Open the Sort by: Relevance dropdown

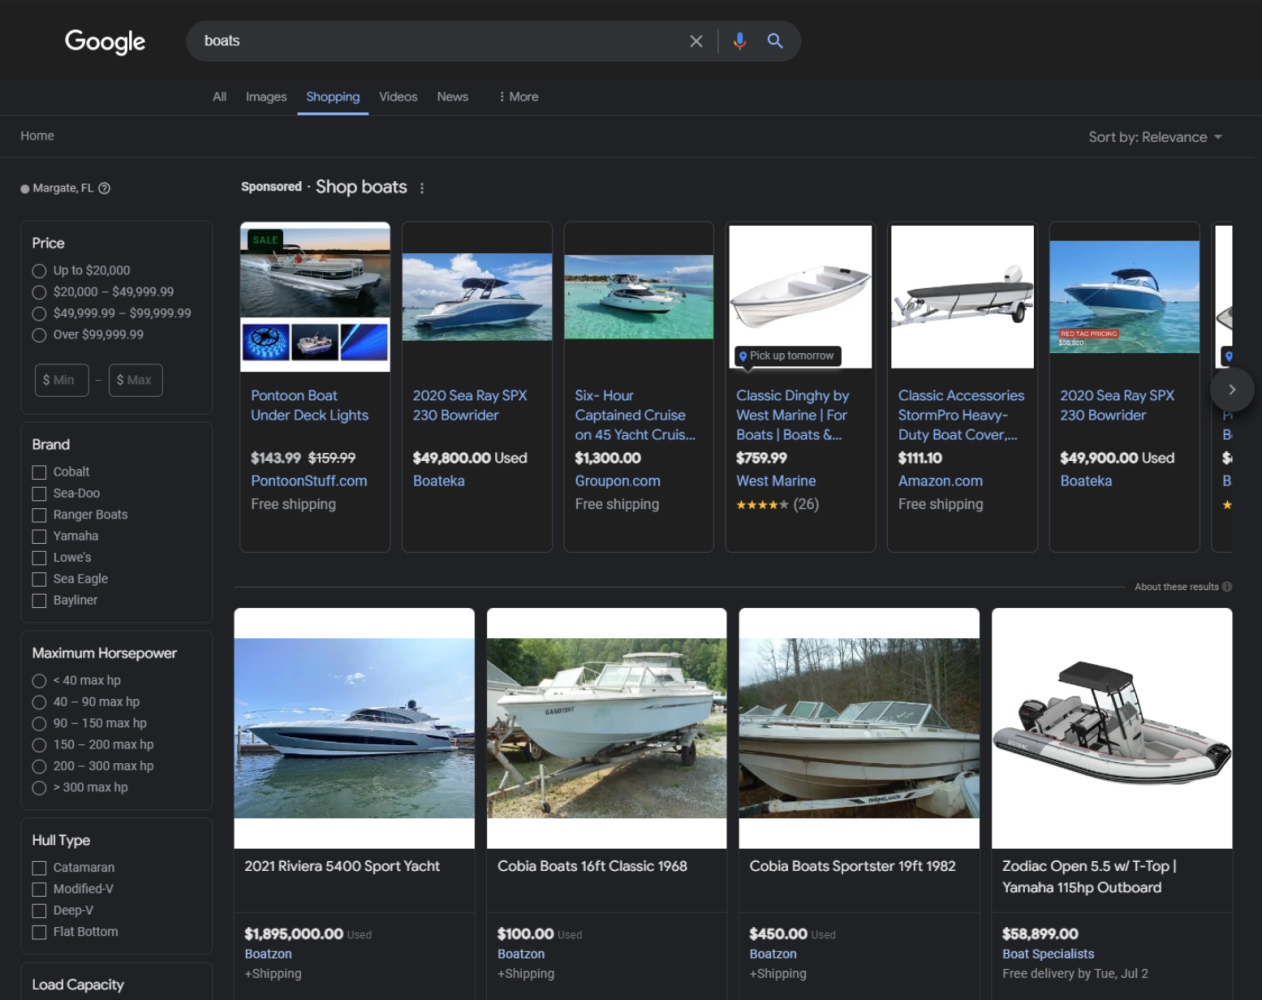click(1155, 137)
